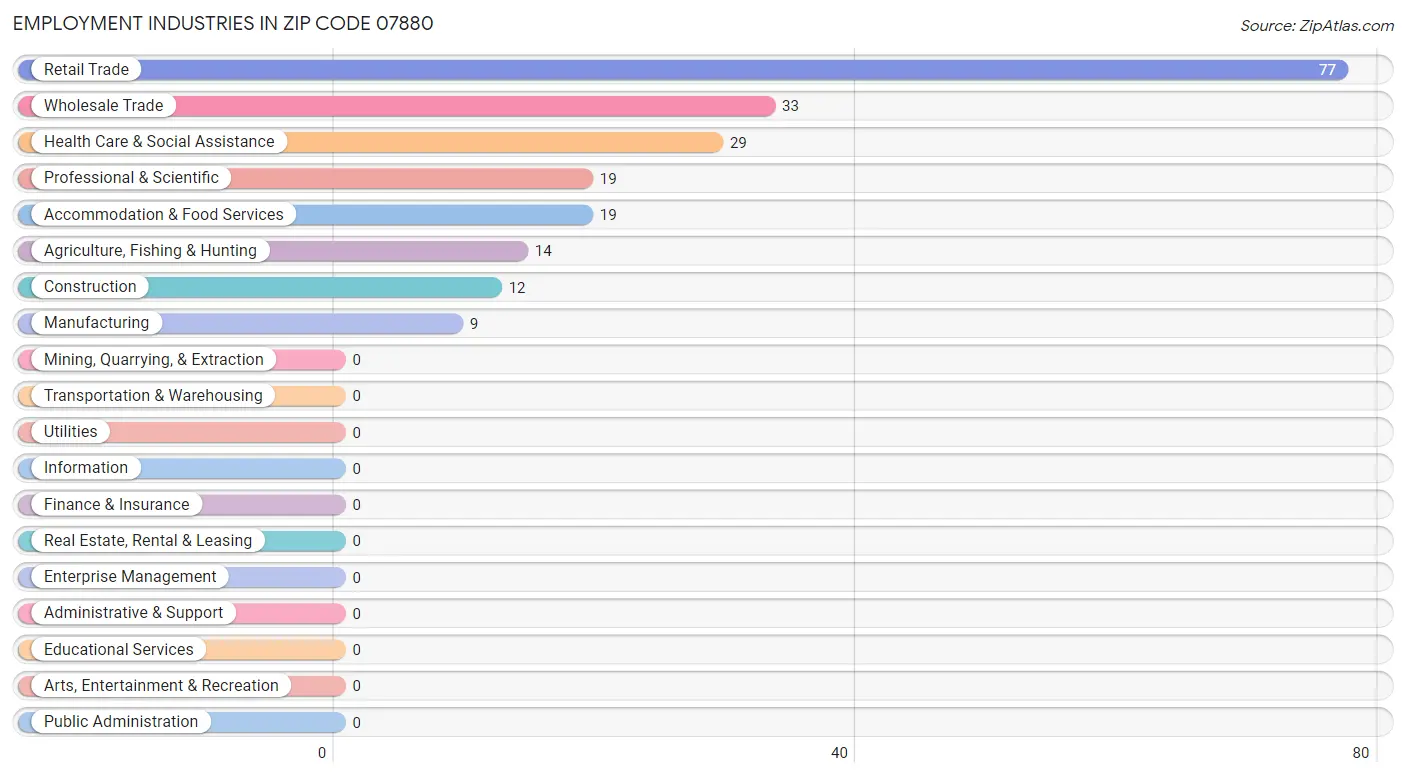Click the Construction value 12
This screenshot has width=1406, height=777.
(x=517, y=288)
